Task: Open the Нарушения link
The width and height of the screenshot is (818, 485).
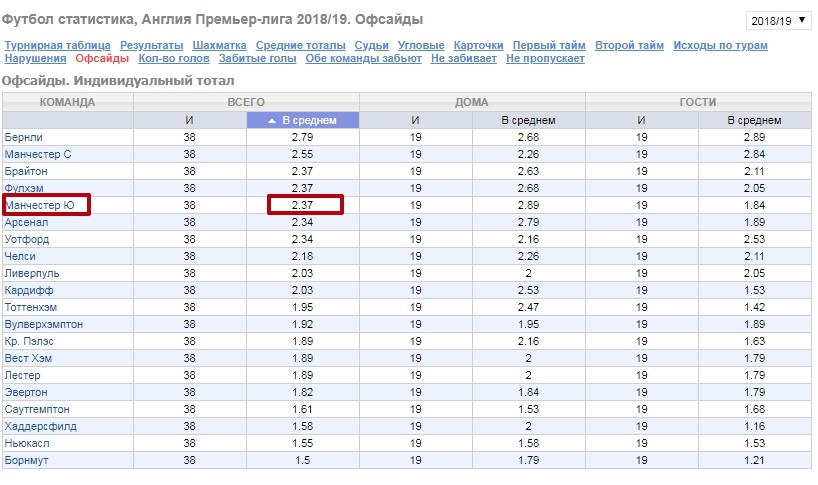Action: [x=35, y=58]
